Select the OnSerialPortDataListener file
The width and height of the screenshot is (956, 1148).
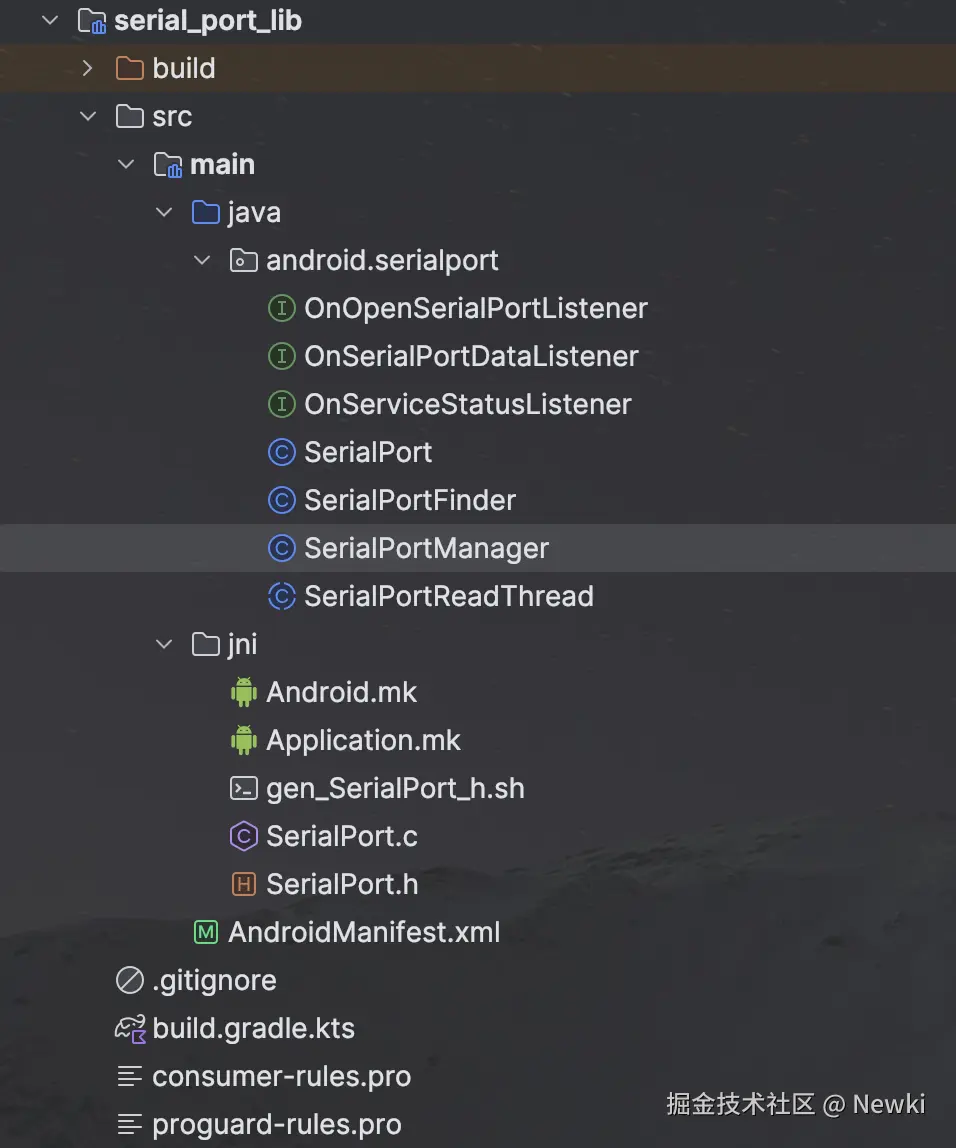pyautogui.click(x=471, y=356)
